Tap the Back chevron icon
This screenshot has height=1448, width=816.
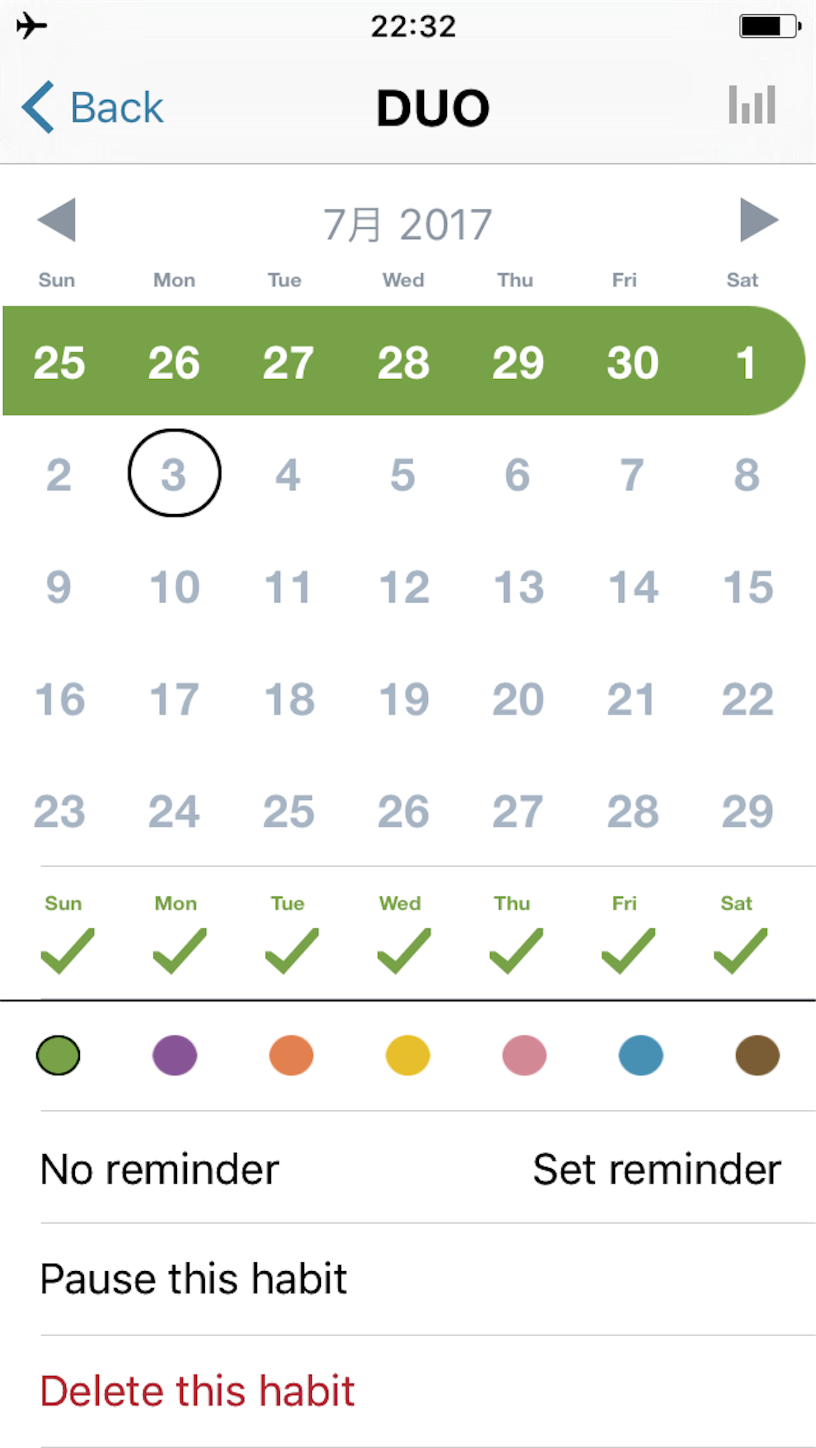click(38, 107)
